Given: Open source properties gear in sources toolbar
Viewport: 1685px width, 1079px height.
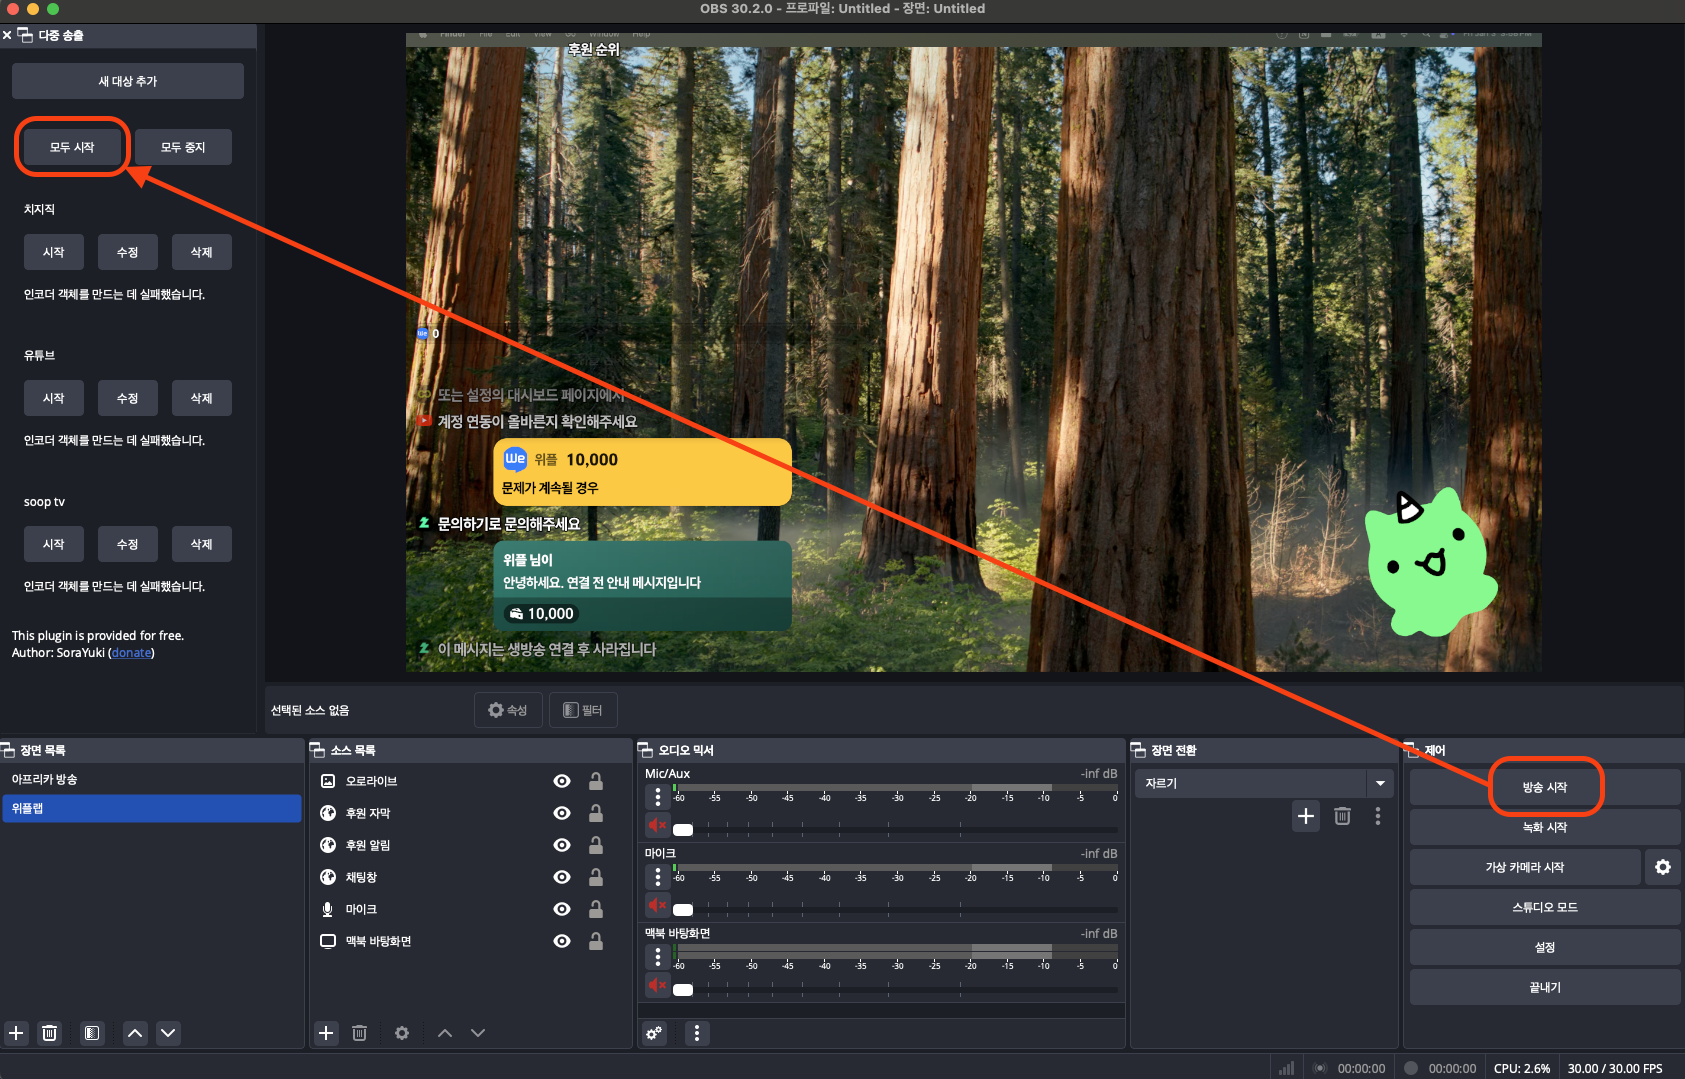Looking at the screenshot, I should pyautogui.click(x=402, y=1033).
